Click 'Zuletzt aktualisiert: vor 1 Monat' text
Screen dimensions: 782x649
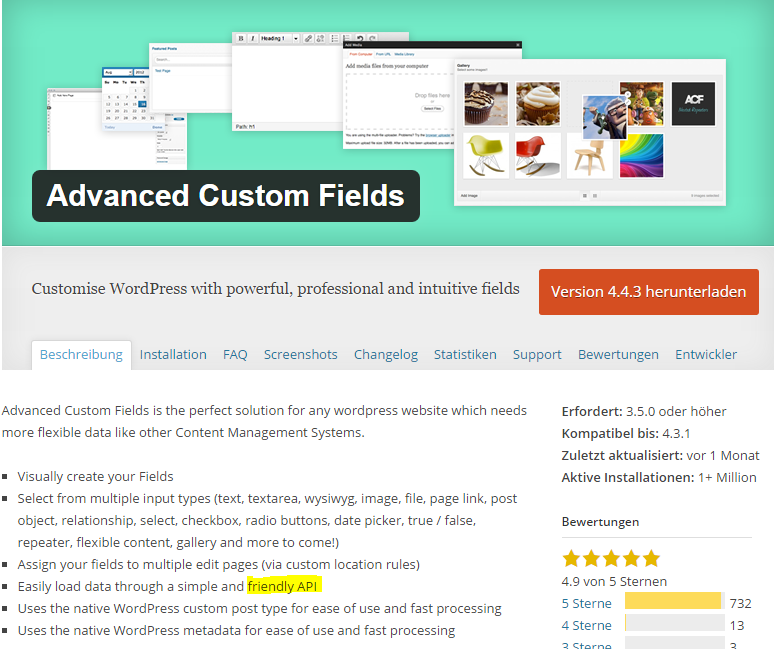tap(660, 455)
